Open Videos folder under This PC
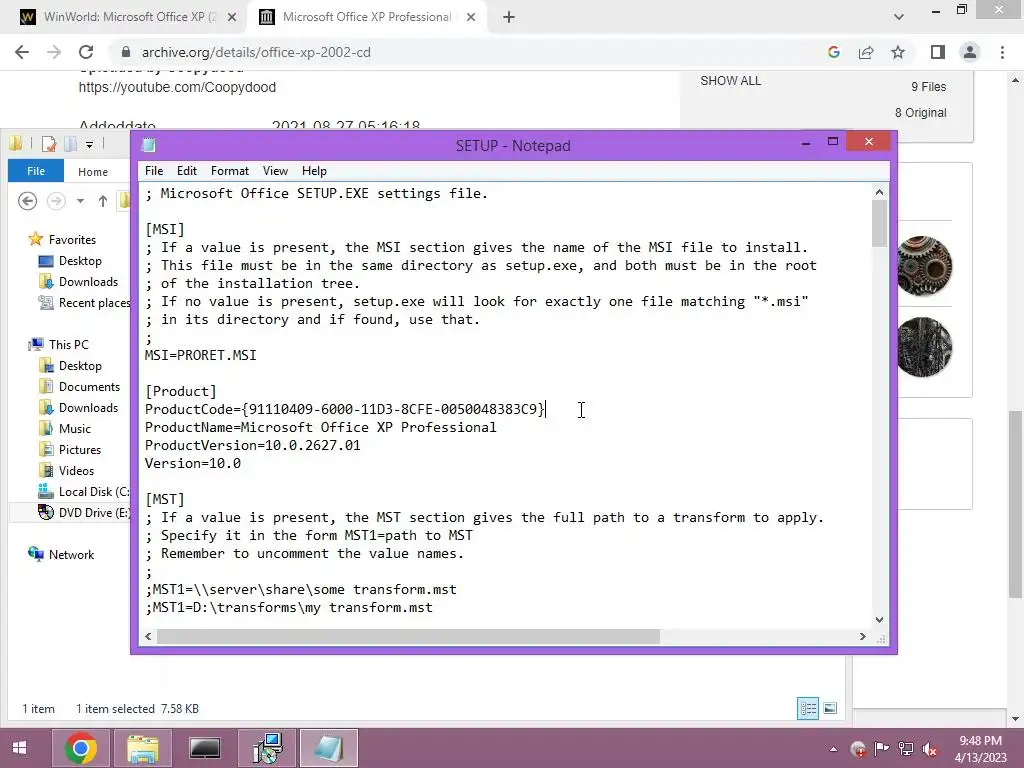1024x768 pixels. coord(76,471)
